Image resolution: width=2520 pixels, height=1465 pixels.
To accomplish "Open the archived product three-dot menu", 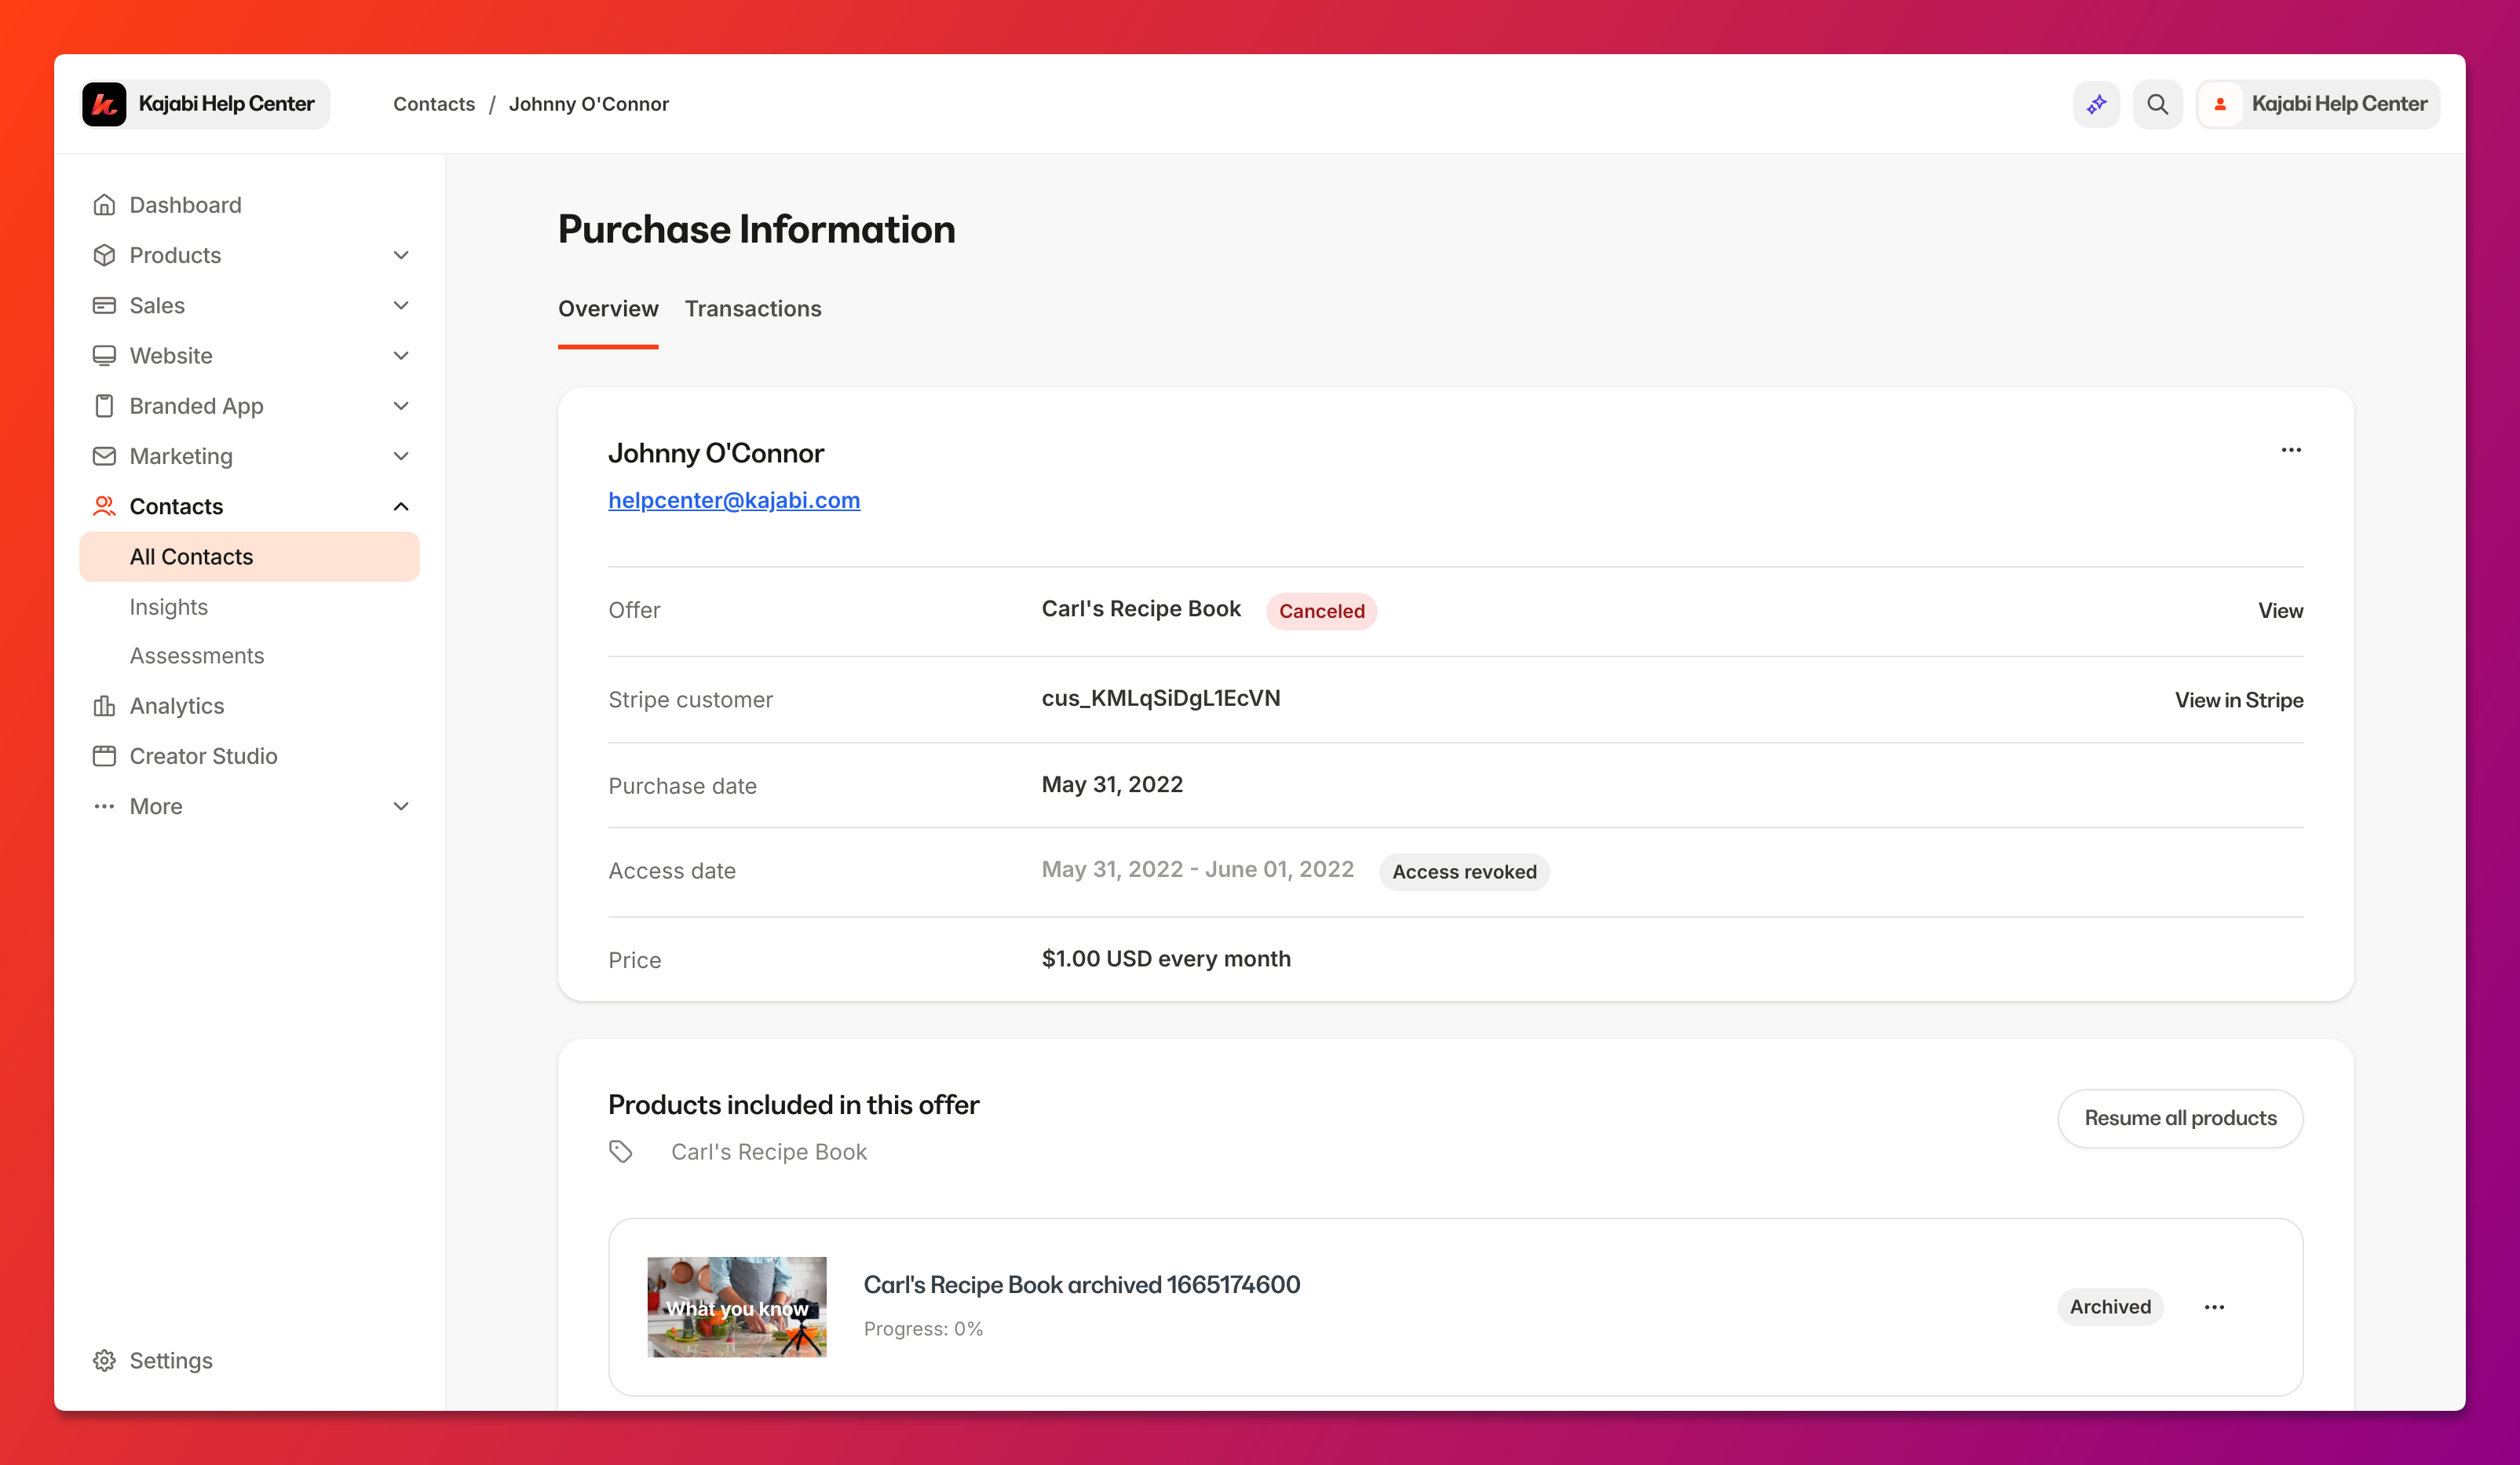I will pos(2214,1307).
